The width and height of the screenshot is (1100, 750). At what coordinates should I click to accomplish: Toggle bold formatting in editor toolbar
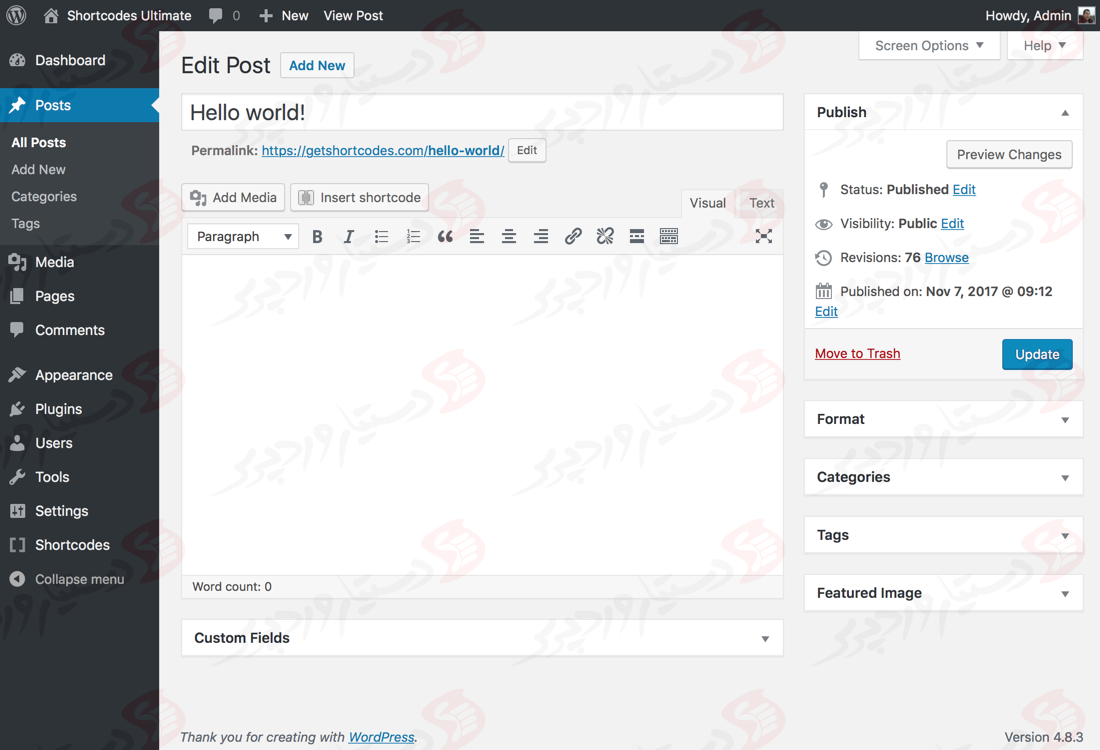tap(317, 237)
